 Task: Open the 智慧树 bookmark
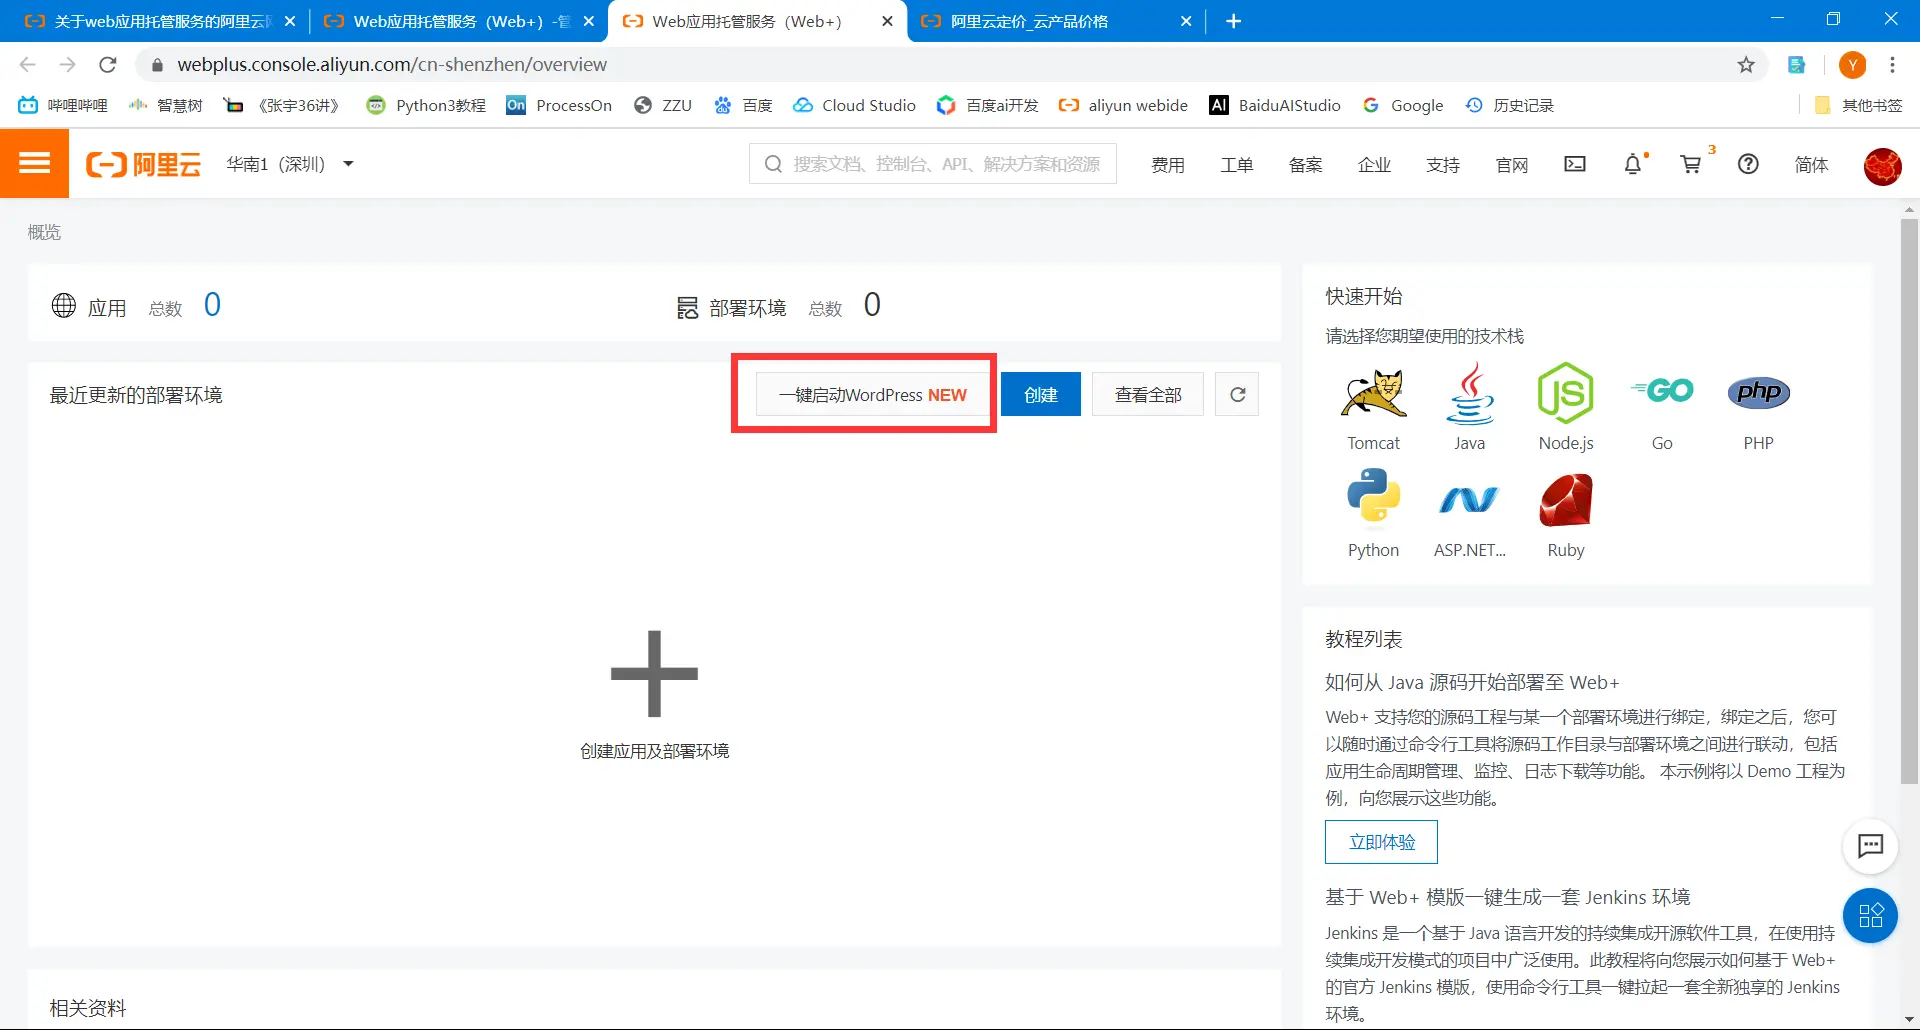[x=166, y=105]
